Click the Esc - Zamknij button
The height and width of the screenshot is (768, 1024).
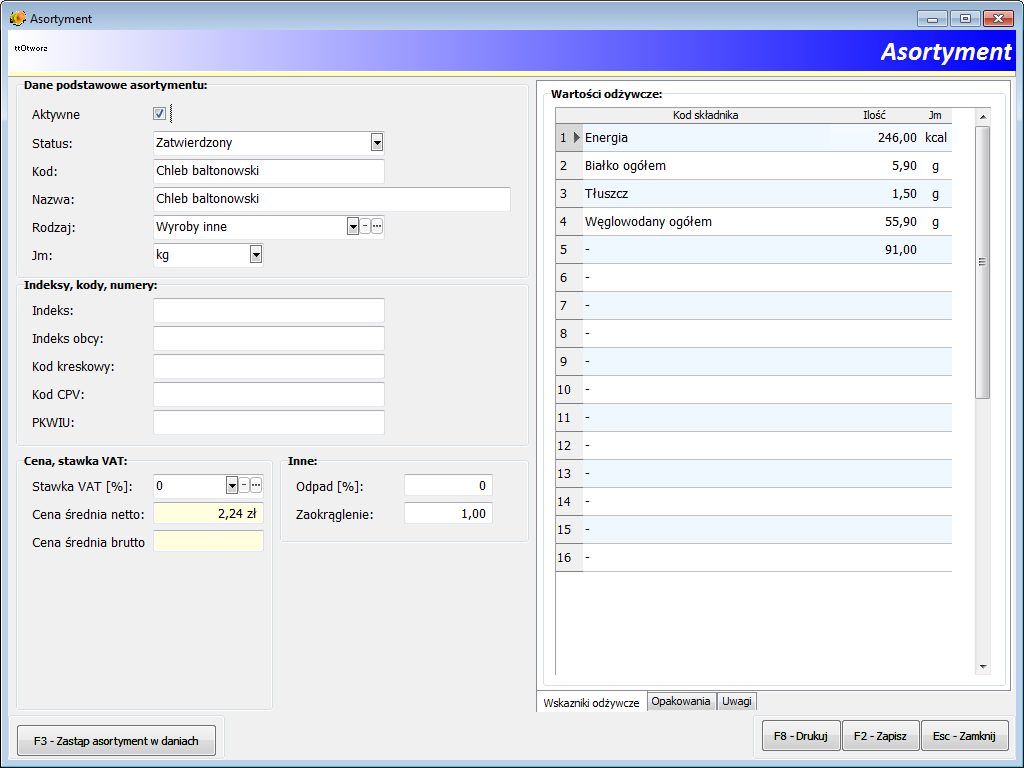pyautogui.click(x=964, y=736)
